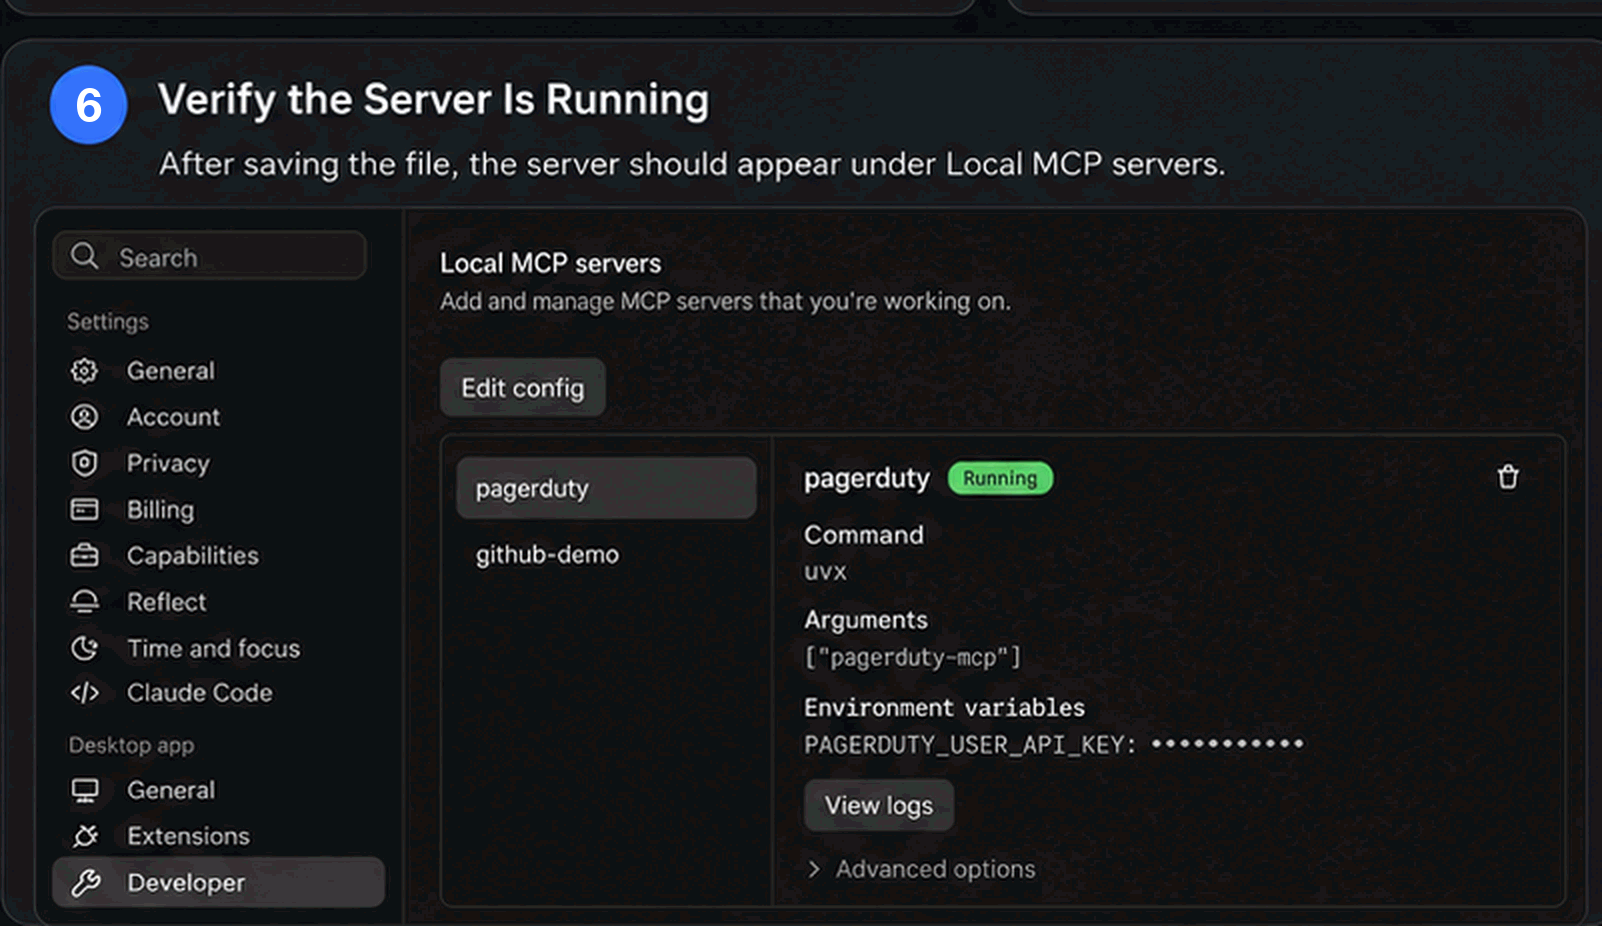Open the Reflect settings
The width and height of the screenshot is (1602, 926).
[166, 602]
